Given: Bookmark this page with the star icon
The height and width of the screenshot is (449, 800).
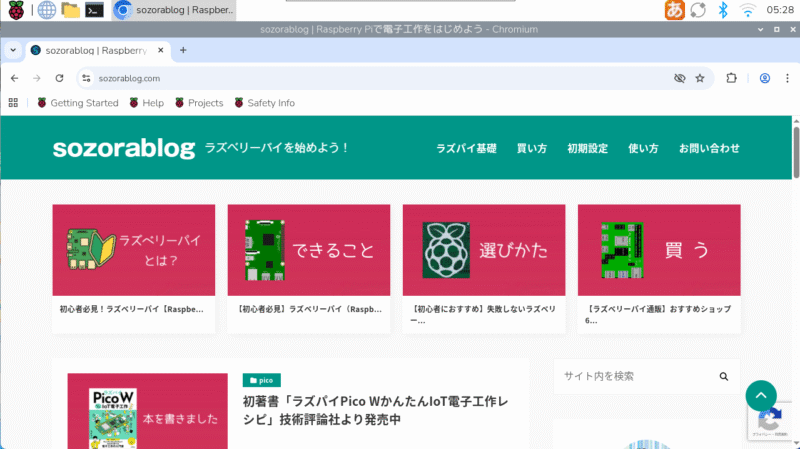Looking at the screenshot, I should (x=700, y=78).
